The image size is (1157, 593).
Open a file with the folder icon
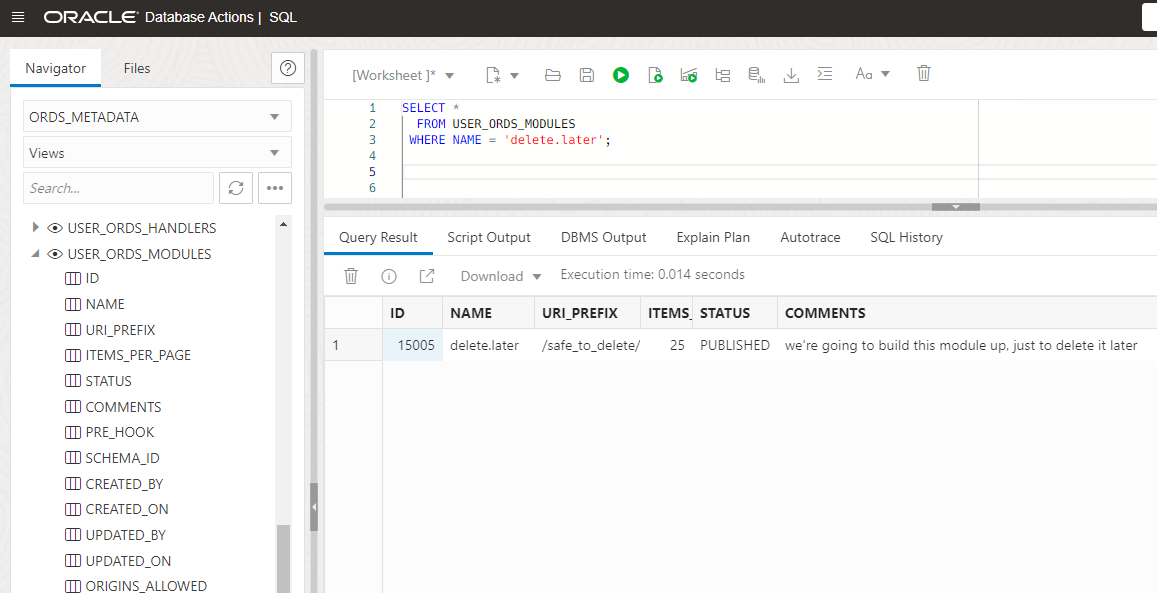click(553, 75)
